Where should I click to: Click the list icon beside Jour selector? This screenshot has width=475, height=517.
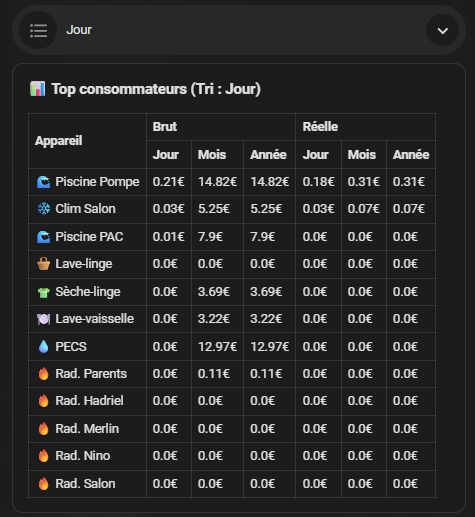pos(38,31)
